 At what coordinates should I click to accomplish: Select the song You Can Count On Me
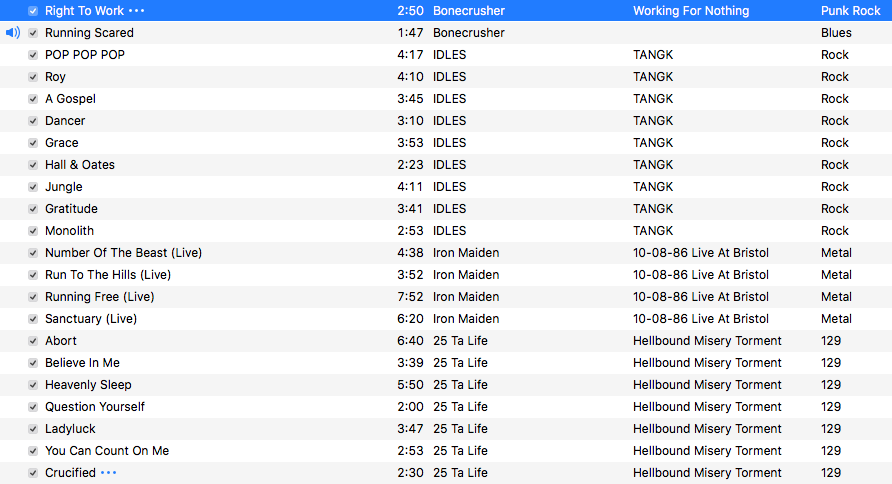(x=107, y=451)
